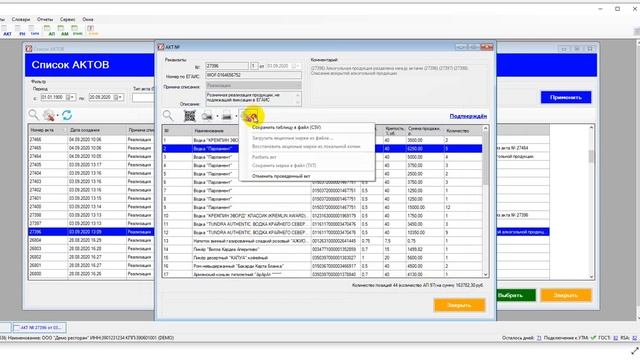This screenshot has width=640, height=360.
Task: Open the Словари menu
Action: pyautogui.click(x=21, y=19)
